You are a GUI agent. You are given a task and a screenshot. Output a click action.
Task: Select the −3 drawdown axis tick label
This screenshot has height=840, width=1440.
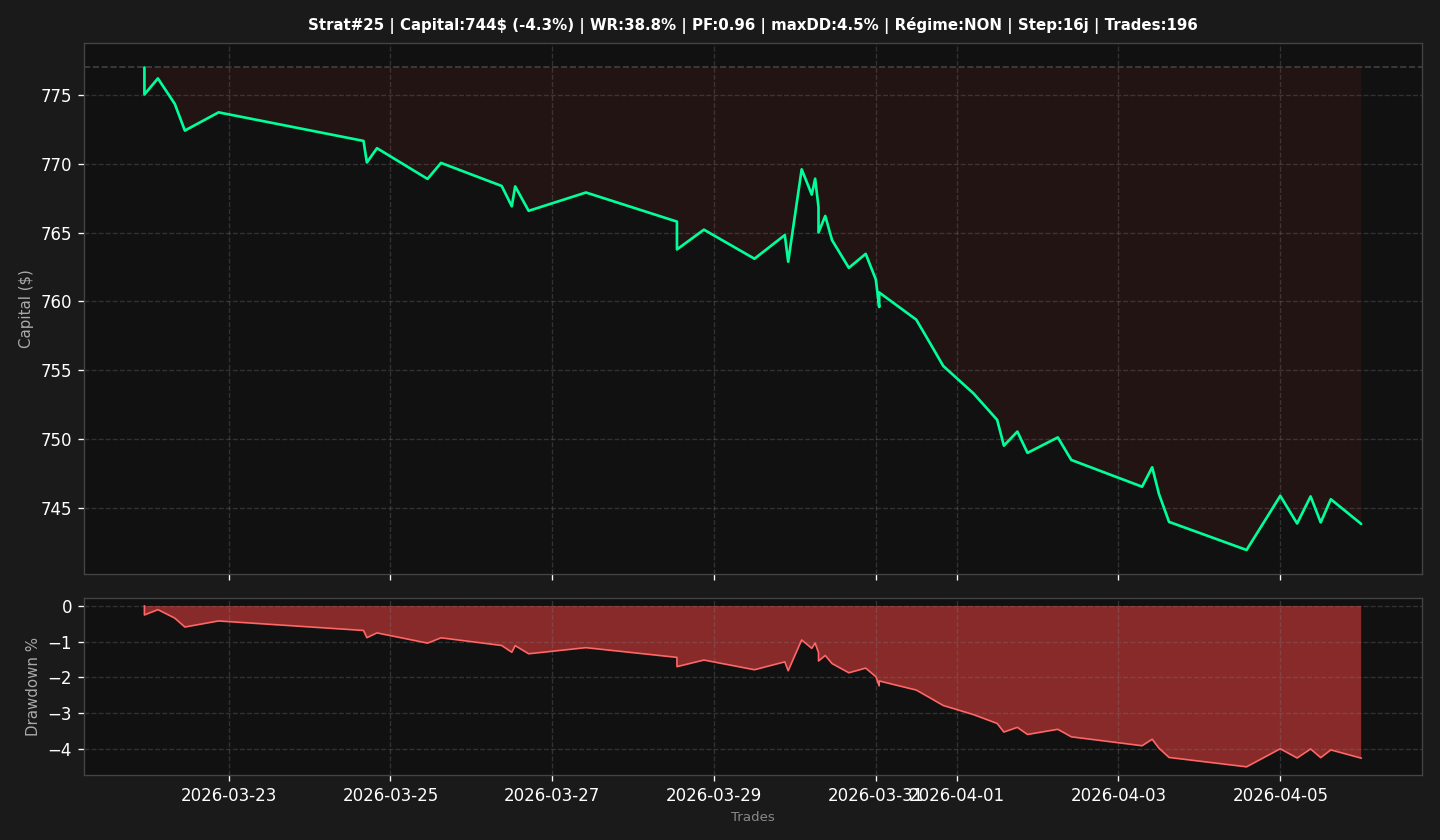tap(60, 714)
